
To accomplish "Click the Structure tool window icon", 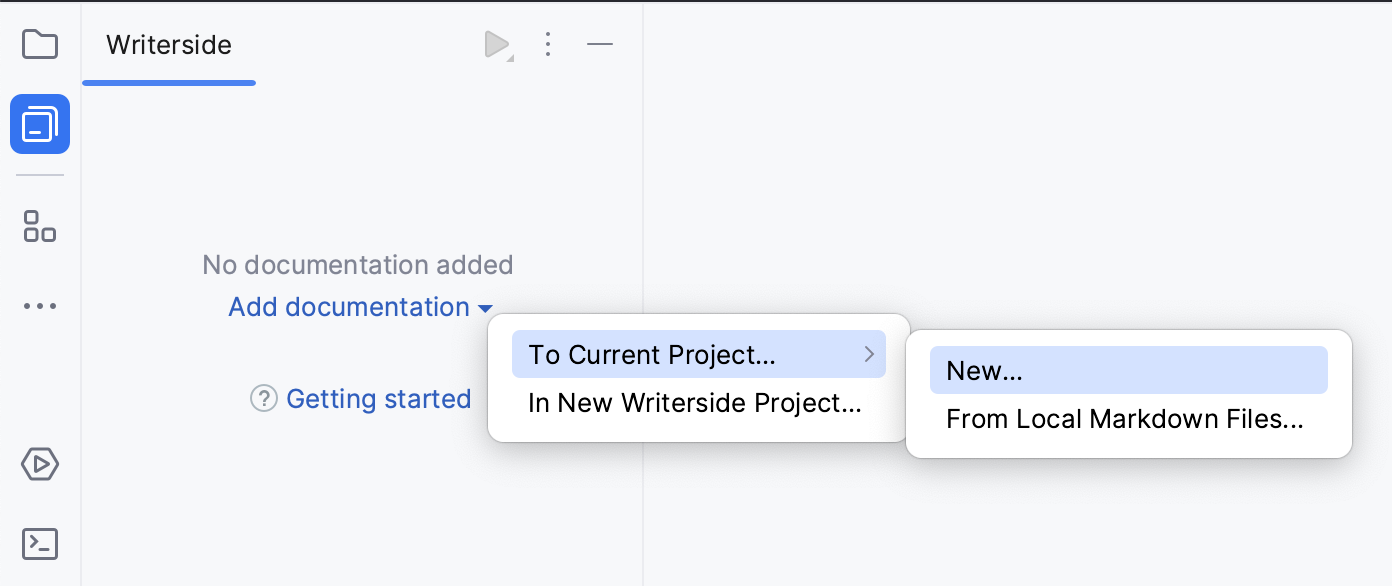I will 40,227.
